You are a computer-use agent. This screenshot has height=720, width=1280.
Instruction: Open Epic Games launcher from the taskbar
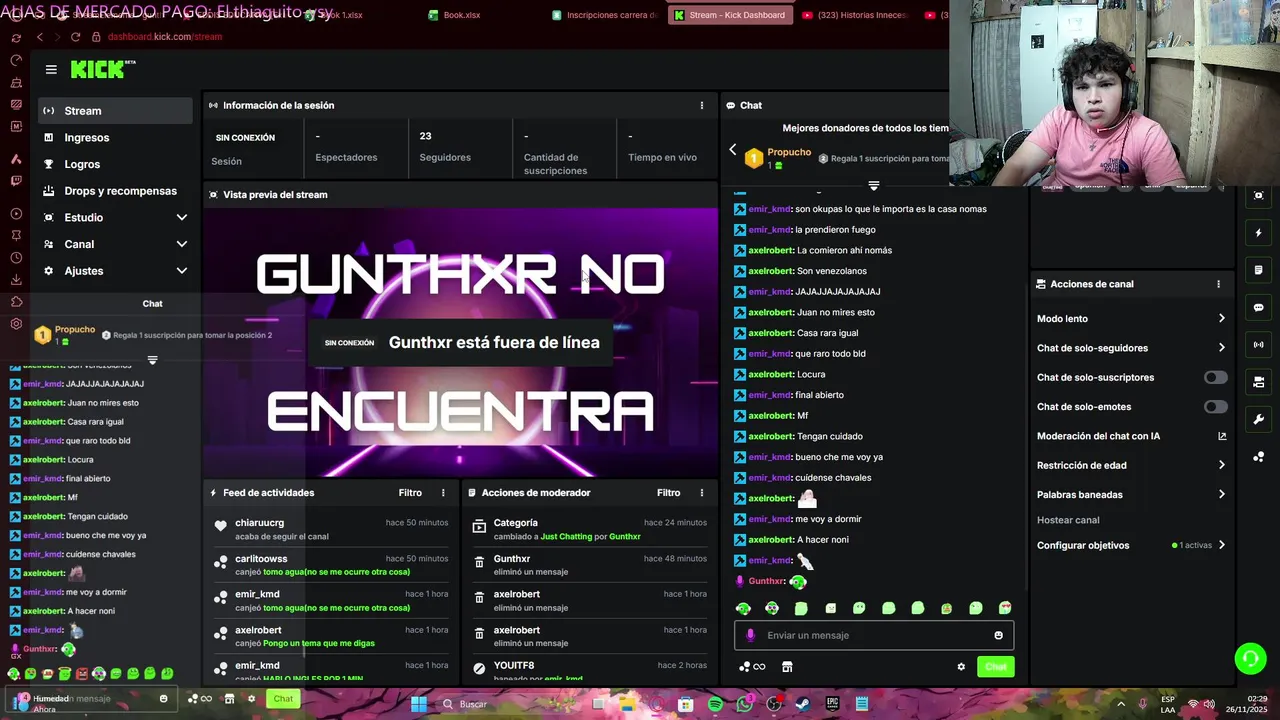coord(832,704)
